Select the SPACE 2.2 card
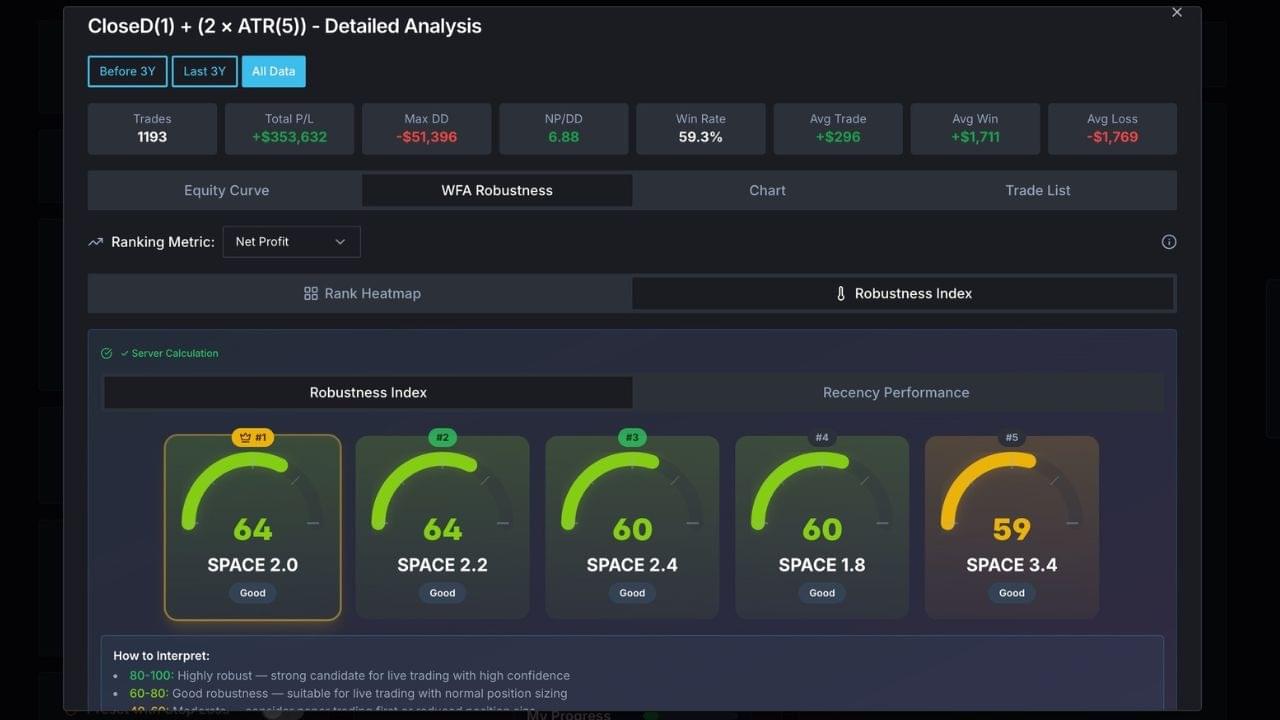Screen dimensions: 1280x720 [x=442, y=527]
